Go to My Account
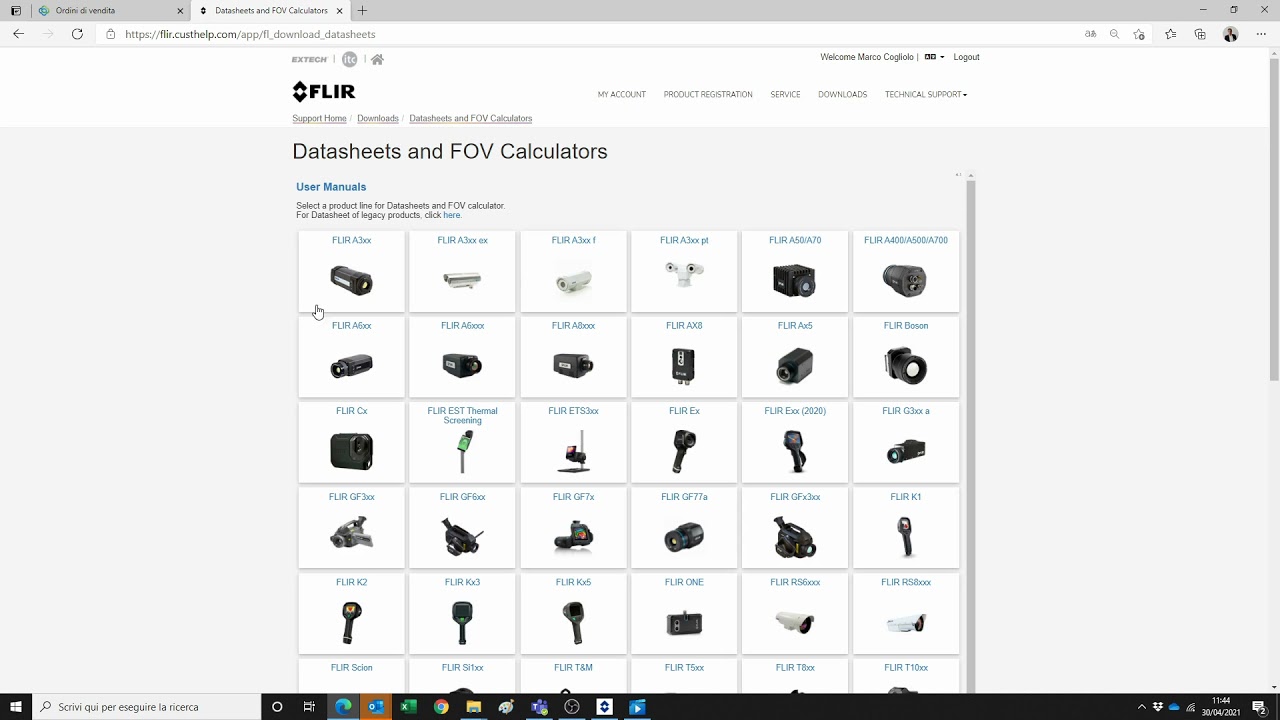The height and width of the screenshot is (720, 1280). click(622, 95)
